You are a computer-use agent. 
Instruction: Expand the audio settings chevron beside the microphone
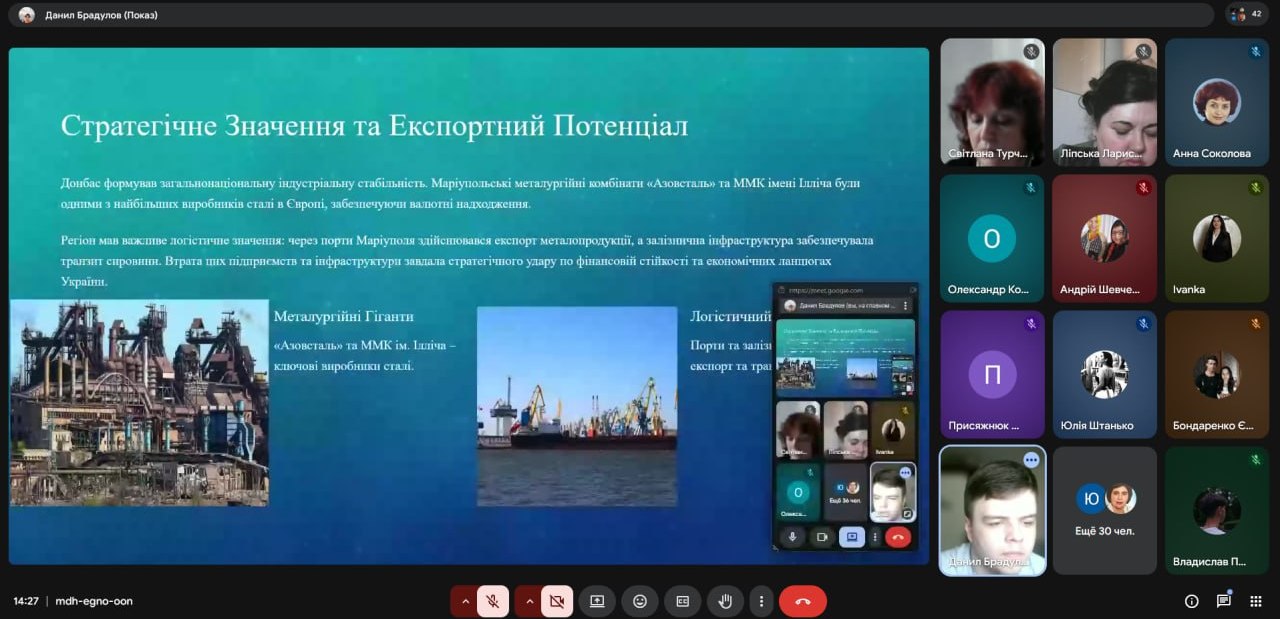click(x=464, y=601)
